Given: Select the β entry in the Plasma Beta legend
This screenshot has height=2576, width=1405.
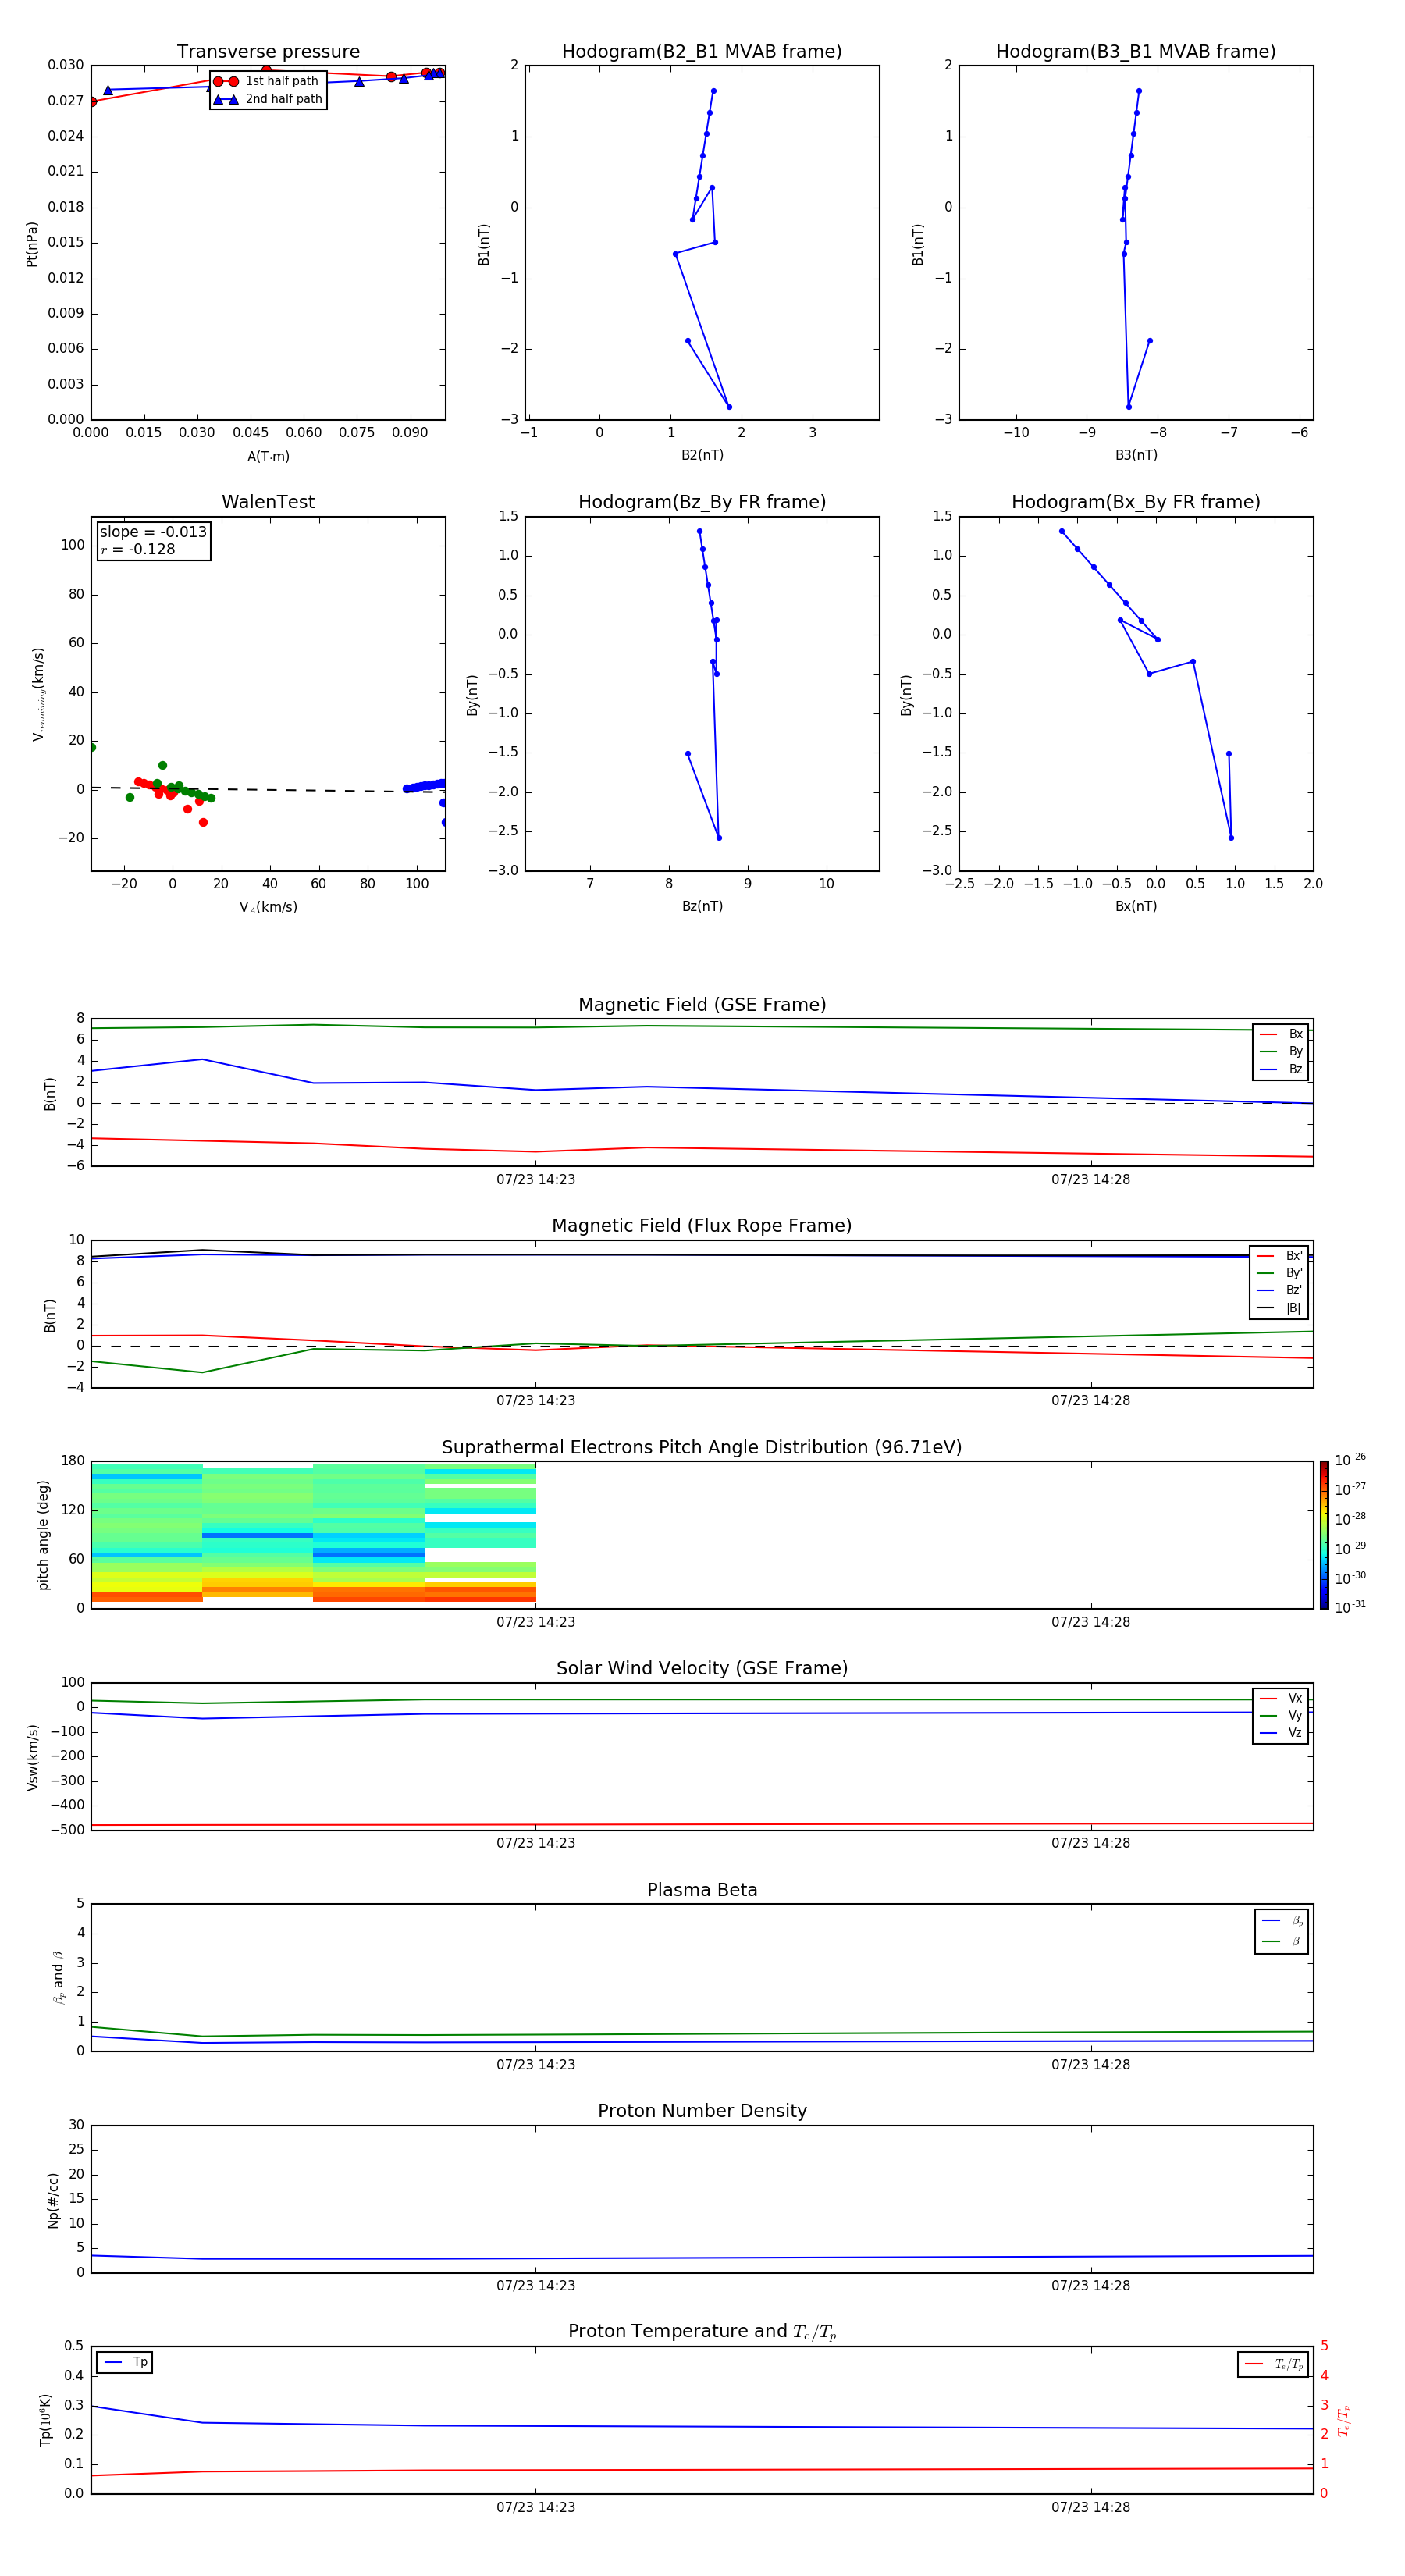Looking at the screenshot, I should pos(1282,1942).
